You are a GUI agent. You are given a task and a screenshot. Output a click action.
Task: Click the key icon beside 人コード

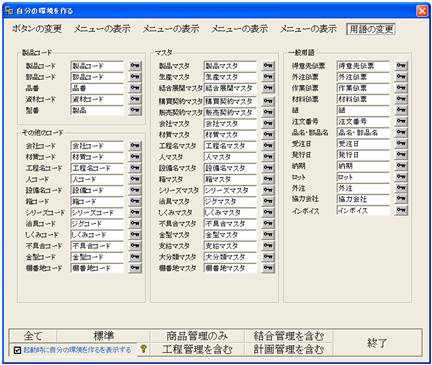click(135, 179)
